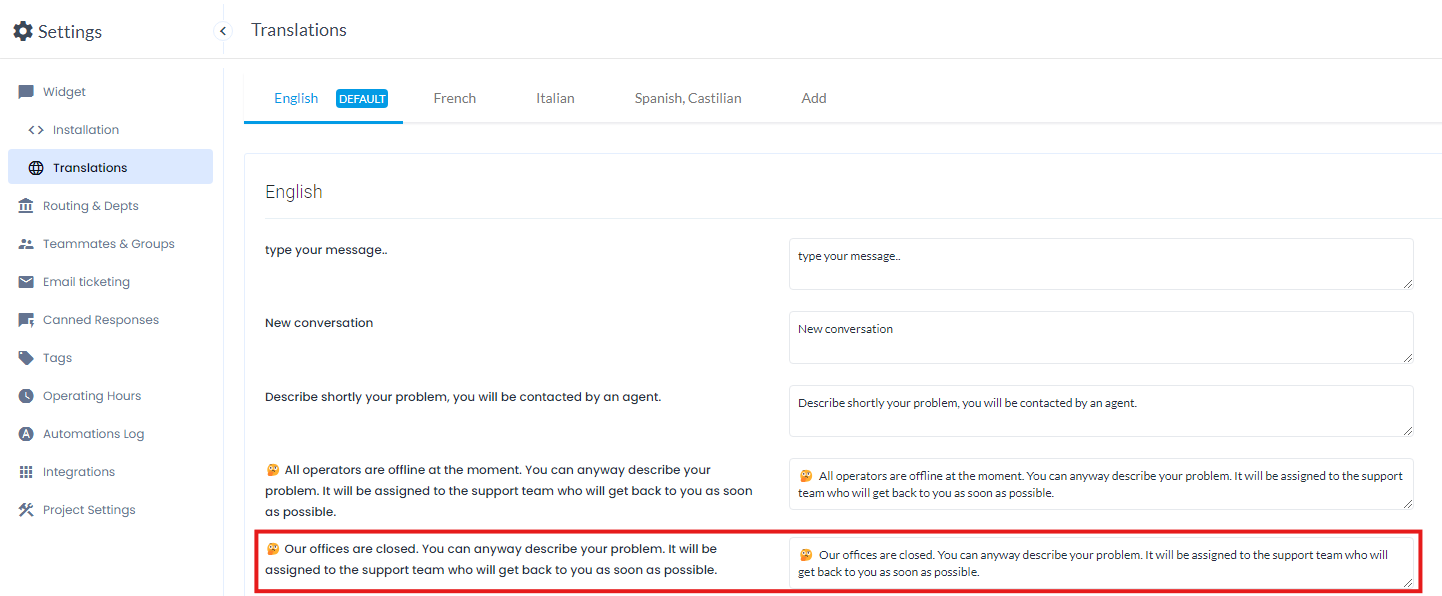Click the 'New conversation' translation text box

[1100, 337]
